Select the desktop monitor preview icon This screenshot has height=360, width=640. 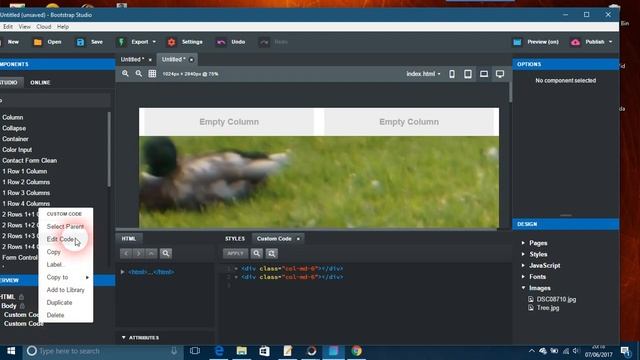[500, 74]
